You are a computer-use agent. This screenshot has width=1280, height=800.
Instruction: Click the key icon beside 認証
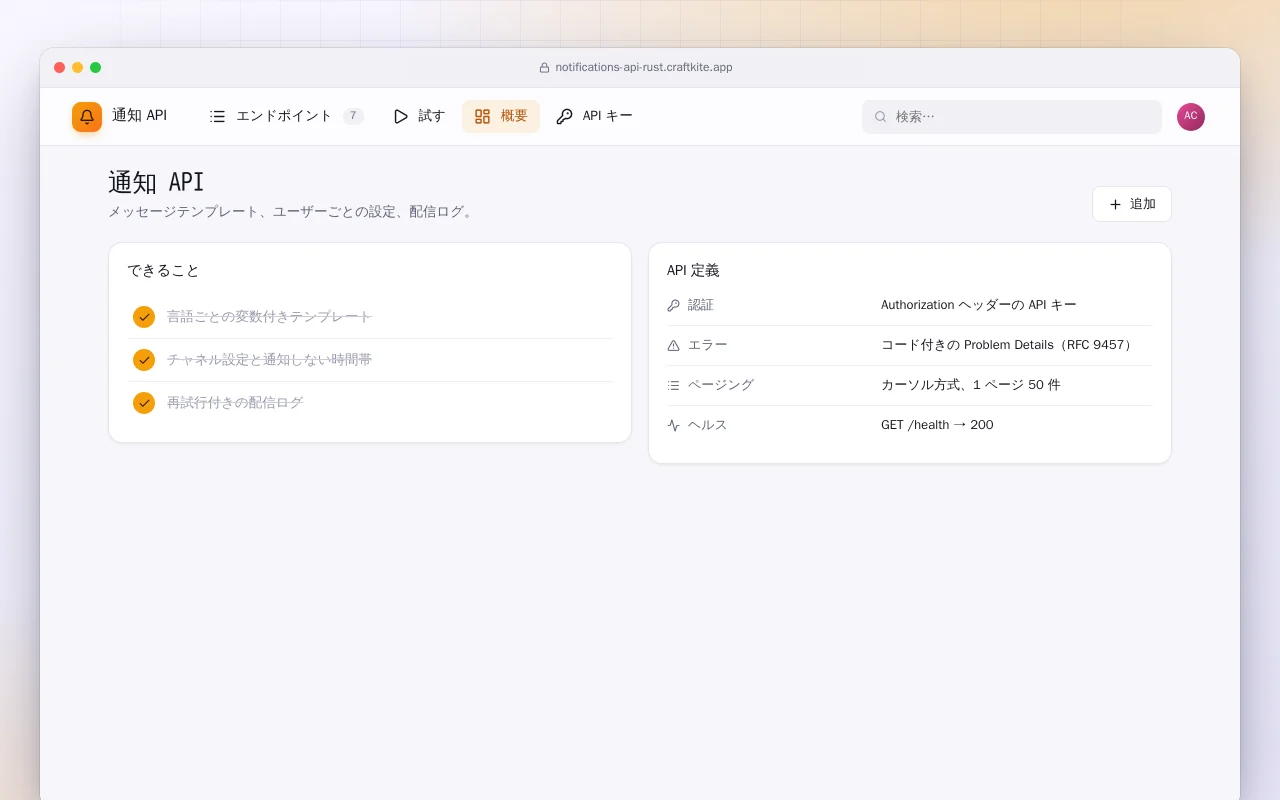673,305
